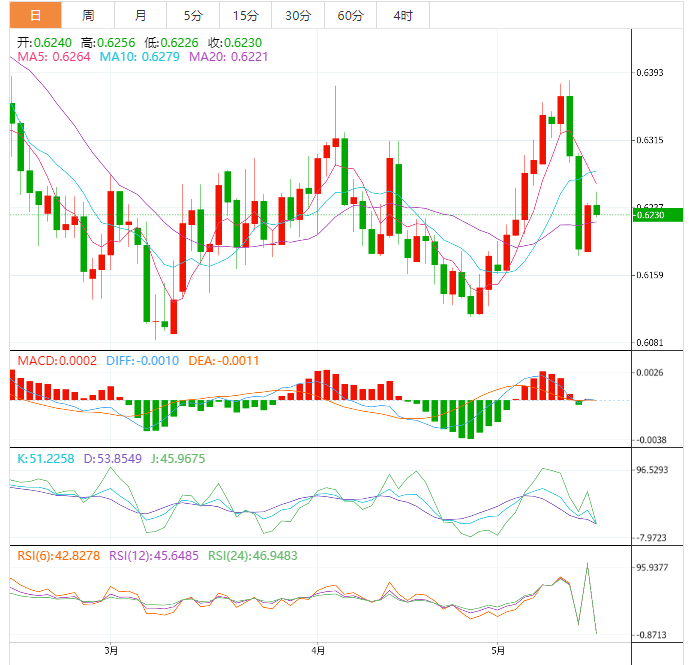
Task: Open the 60分 interval tab
Action: click(350, 15)
